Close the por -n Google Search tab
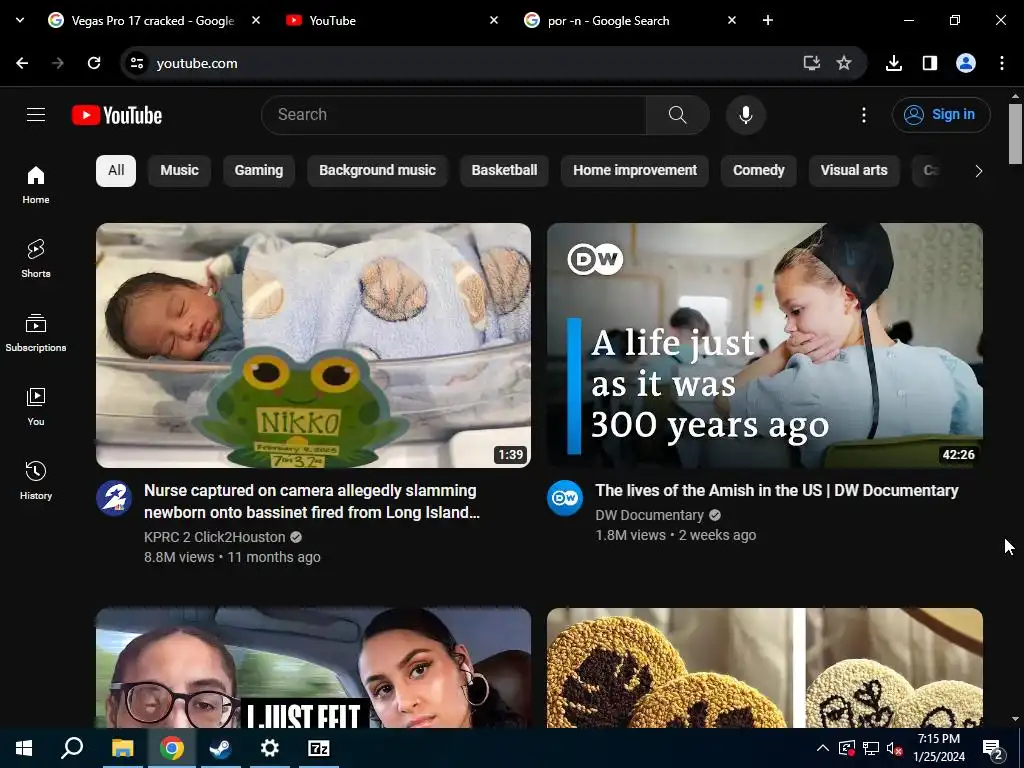 click(731, 20)
